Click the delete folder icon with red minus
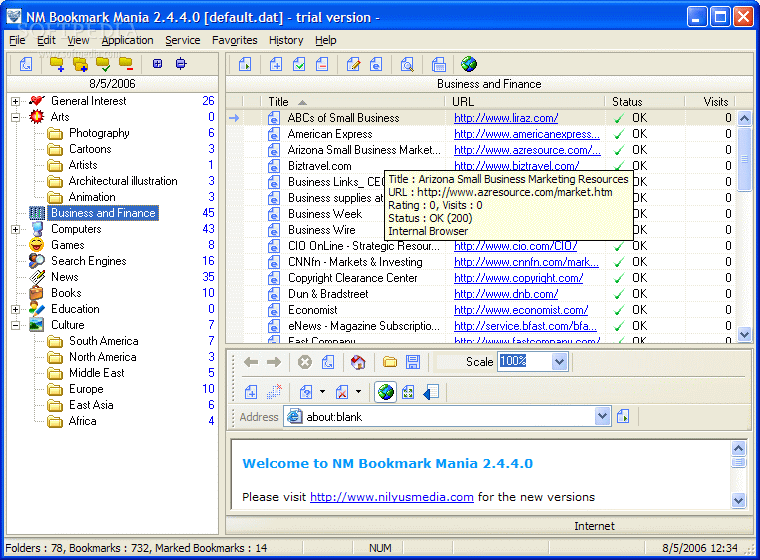This screenshot has width=760, height=560. point(126,64)
